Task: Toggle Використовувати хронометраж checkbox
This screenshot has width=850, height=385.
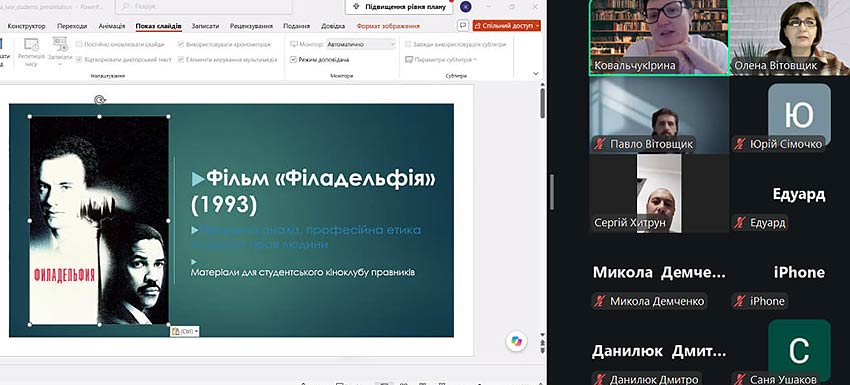Action: (x=181, y=44)
